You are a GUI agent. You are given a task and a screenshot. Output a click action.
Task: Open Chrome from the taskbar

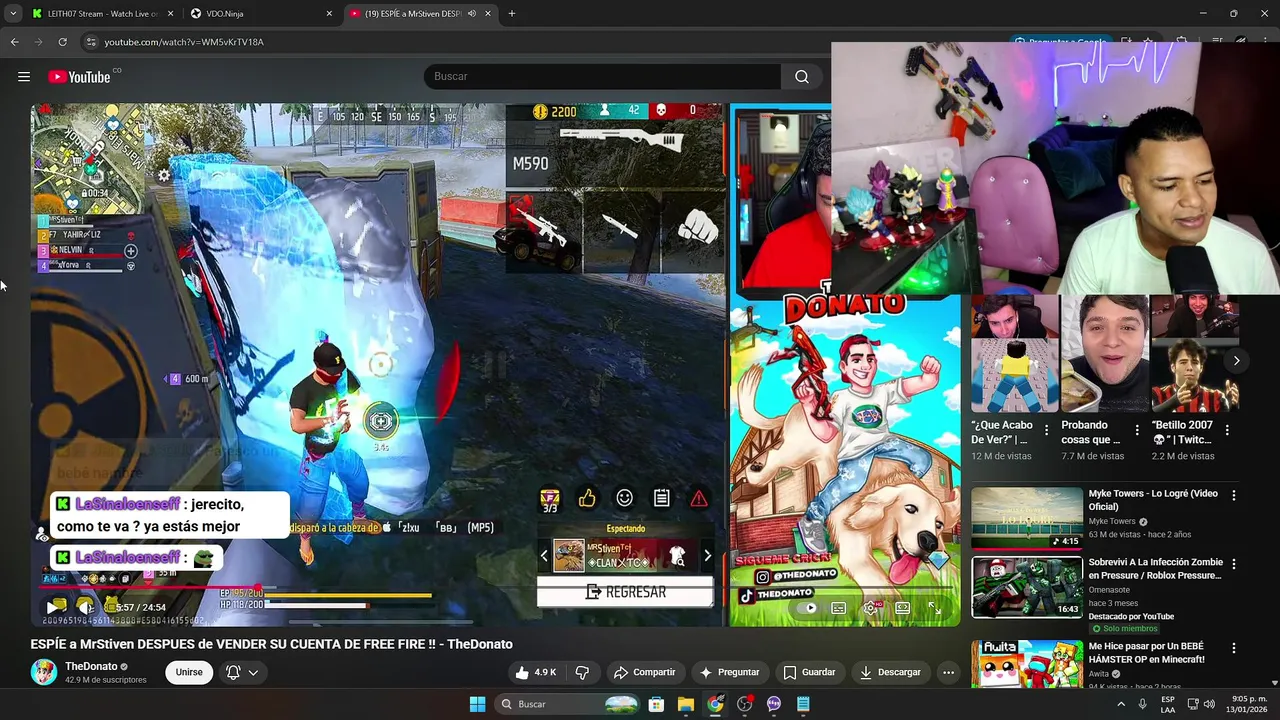coord(715,704)
